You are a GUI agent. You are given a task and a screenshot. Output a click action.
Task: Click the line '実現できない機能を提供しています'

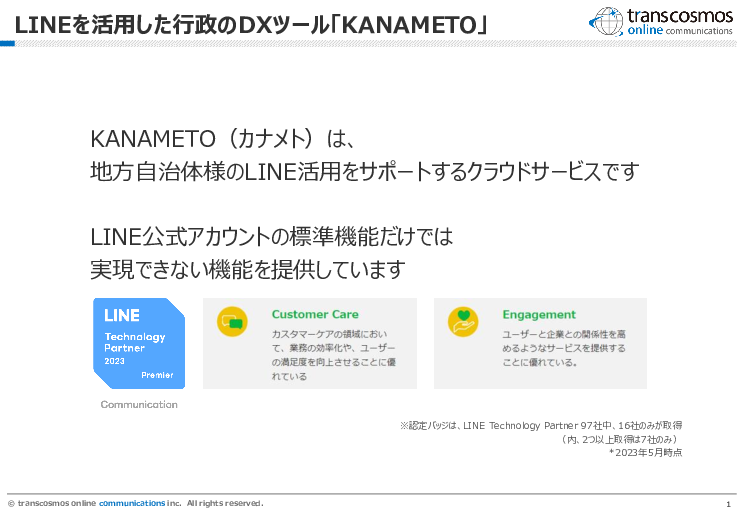[x=248, y=269]
